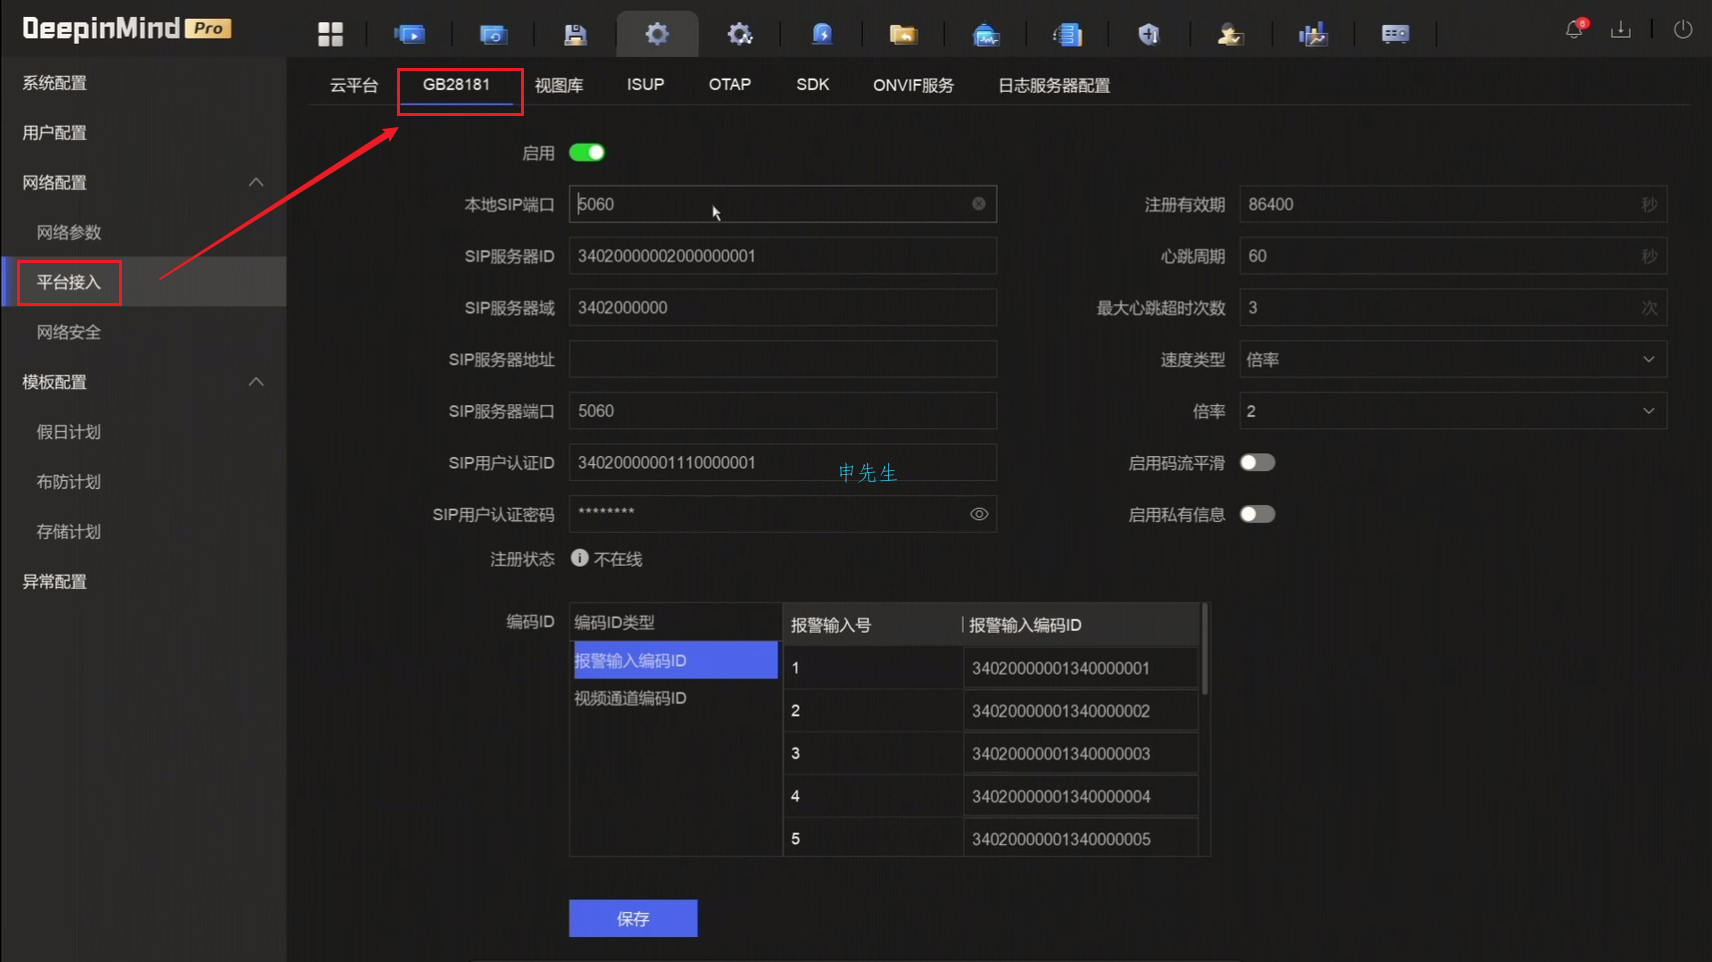Click the 保存 save button
The width and height of the screenshot is (1712, 962).
tap(633, 918)
